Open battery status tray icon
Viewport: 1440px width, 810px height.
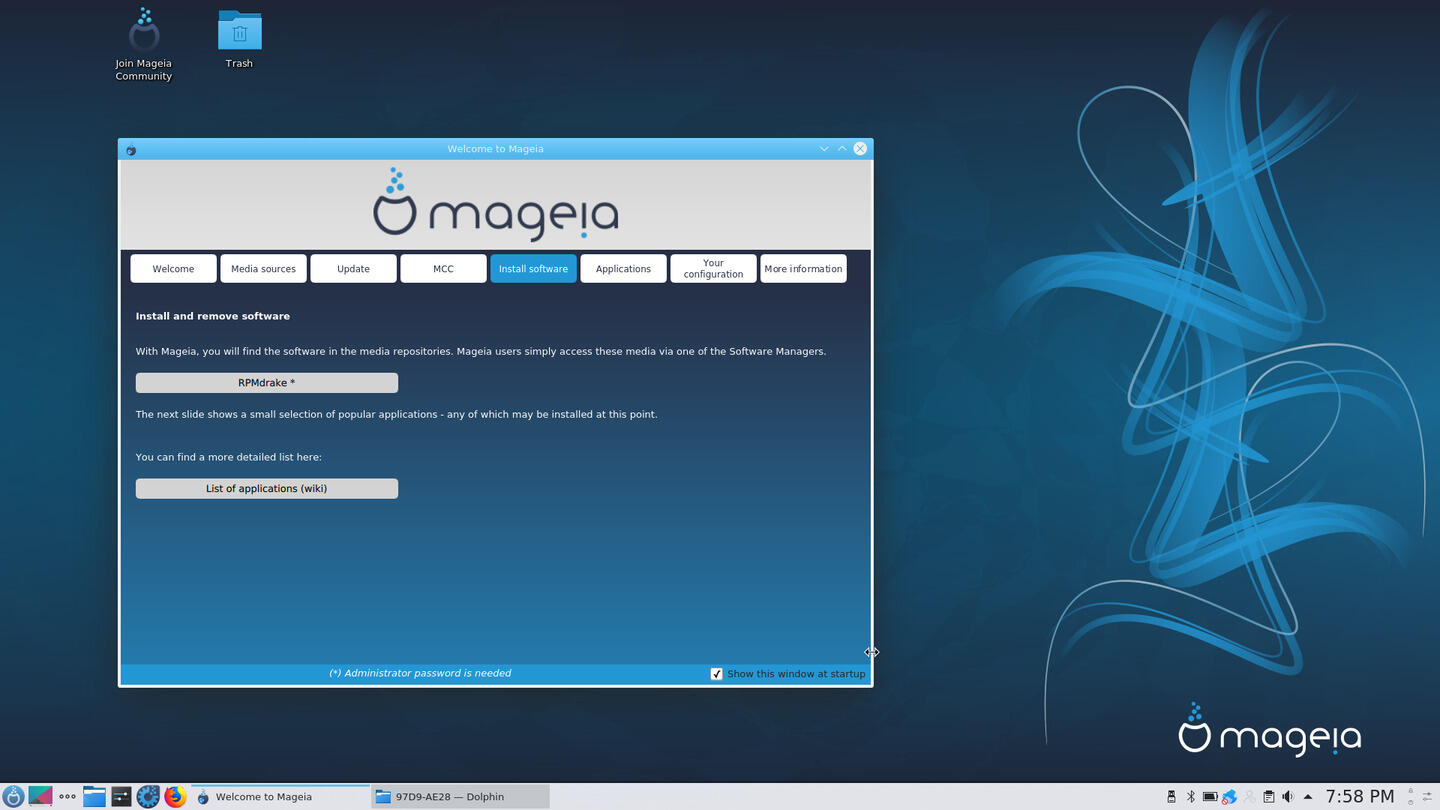pyautogui.click(x=1210, y=797)
